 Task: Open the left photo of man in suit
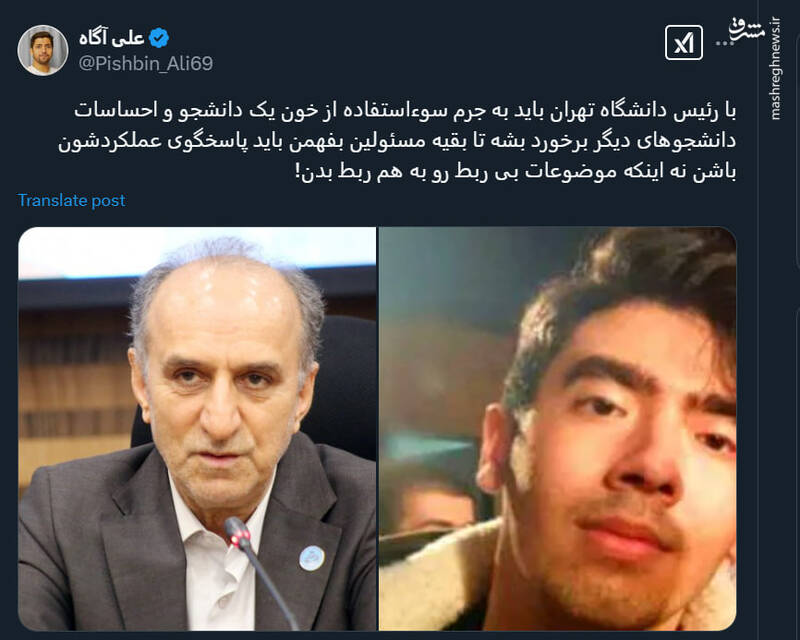(x=197, y=429)
